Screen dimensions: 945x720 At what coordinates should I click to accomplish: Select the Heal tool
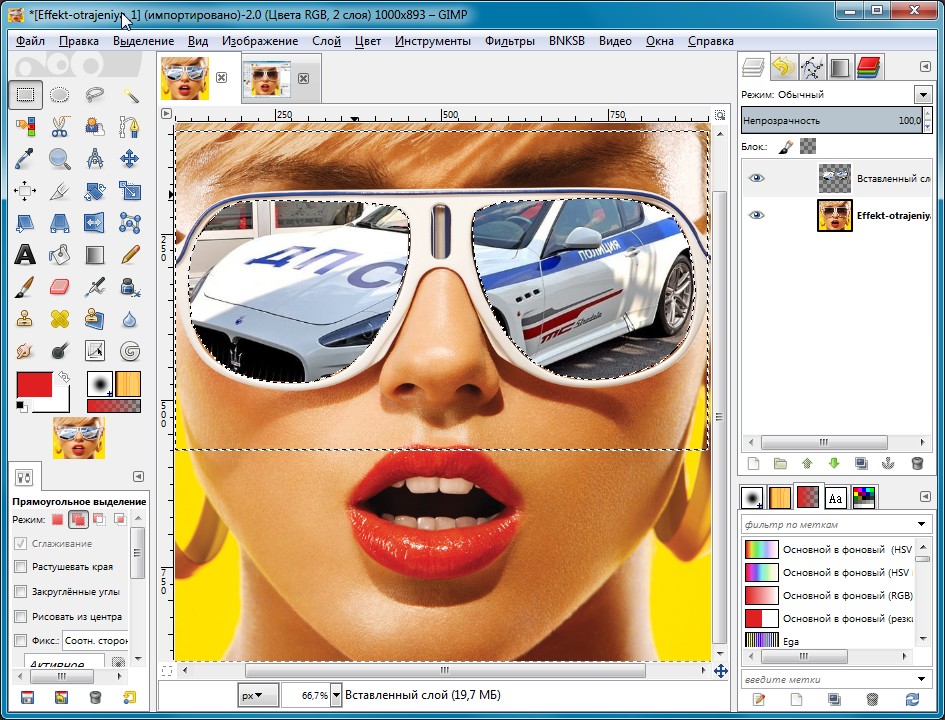tap(60, 319)
